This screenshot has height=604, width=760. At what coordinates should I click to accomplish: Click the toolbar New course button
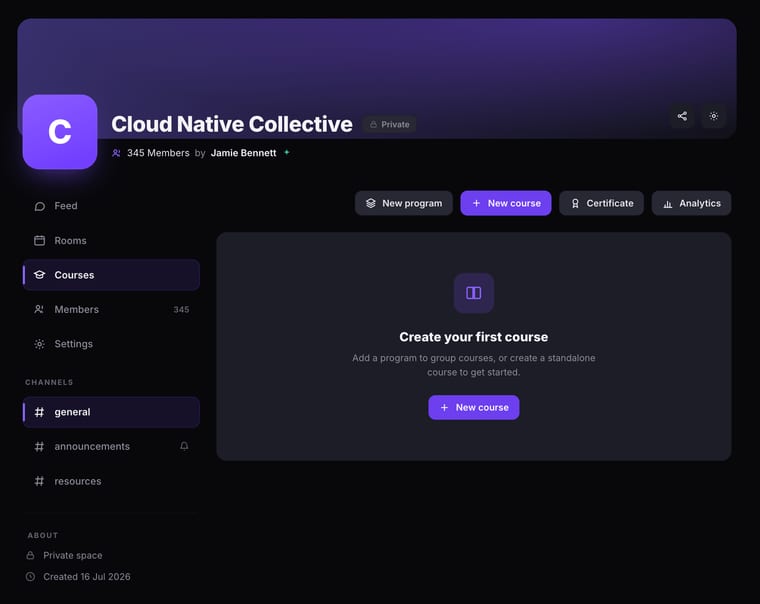pos(506,203)
